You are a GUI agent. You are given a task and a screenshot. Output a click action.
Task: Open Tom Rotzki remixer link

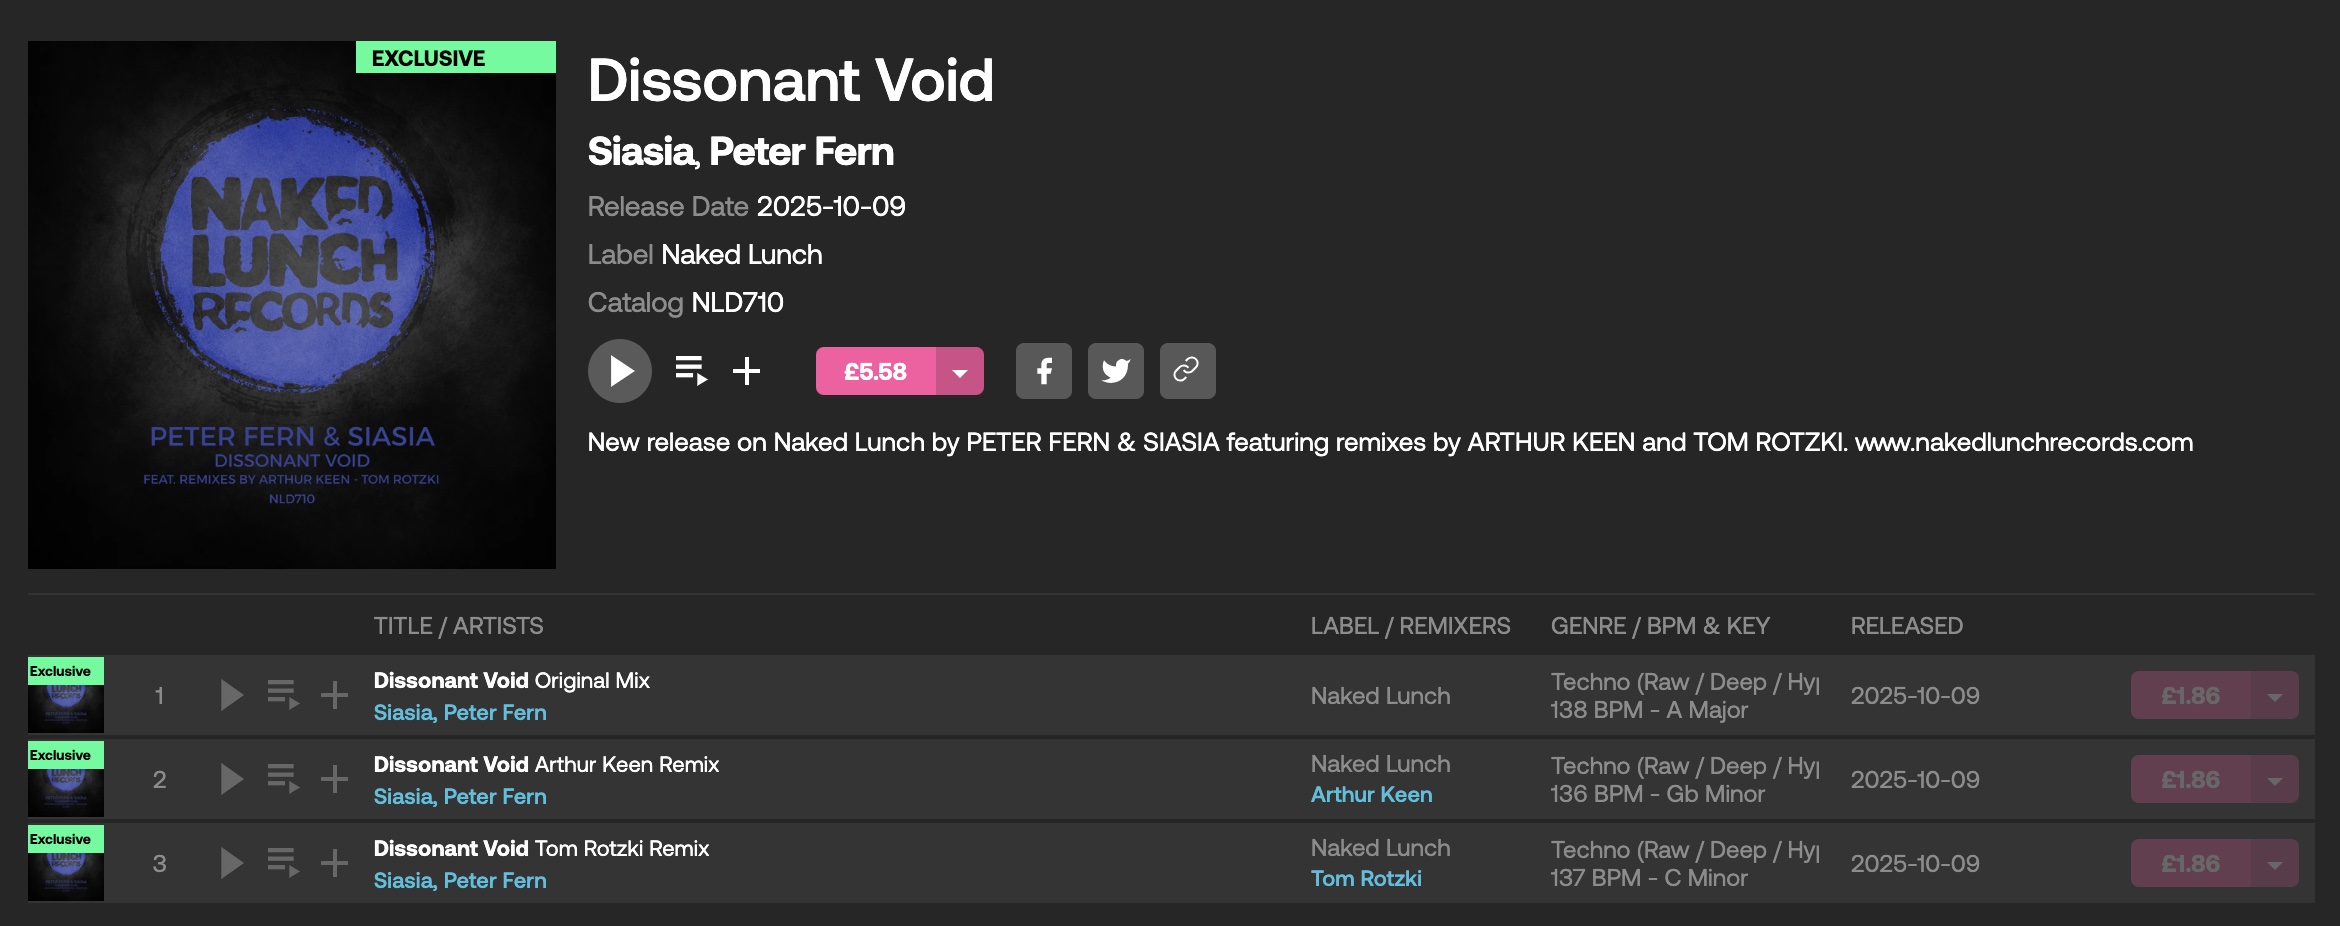coord(1366,879)
